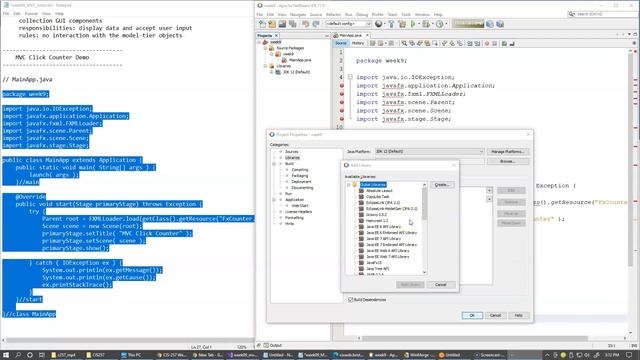The image size is (640, 360).
Task: Switch to the History editor tab
Action: point(358,43)
